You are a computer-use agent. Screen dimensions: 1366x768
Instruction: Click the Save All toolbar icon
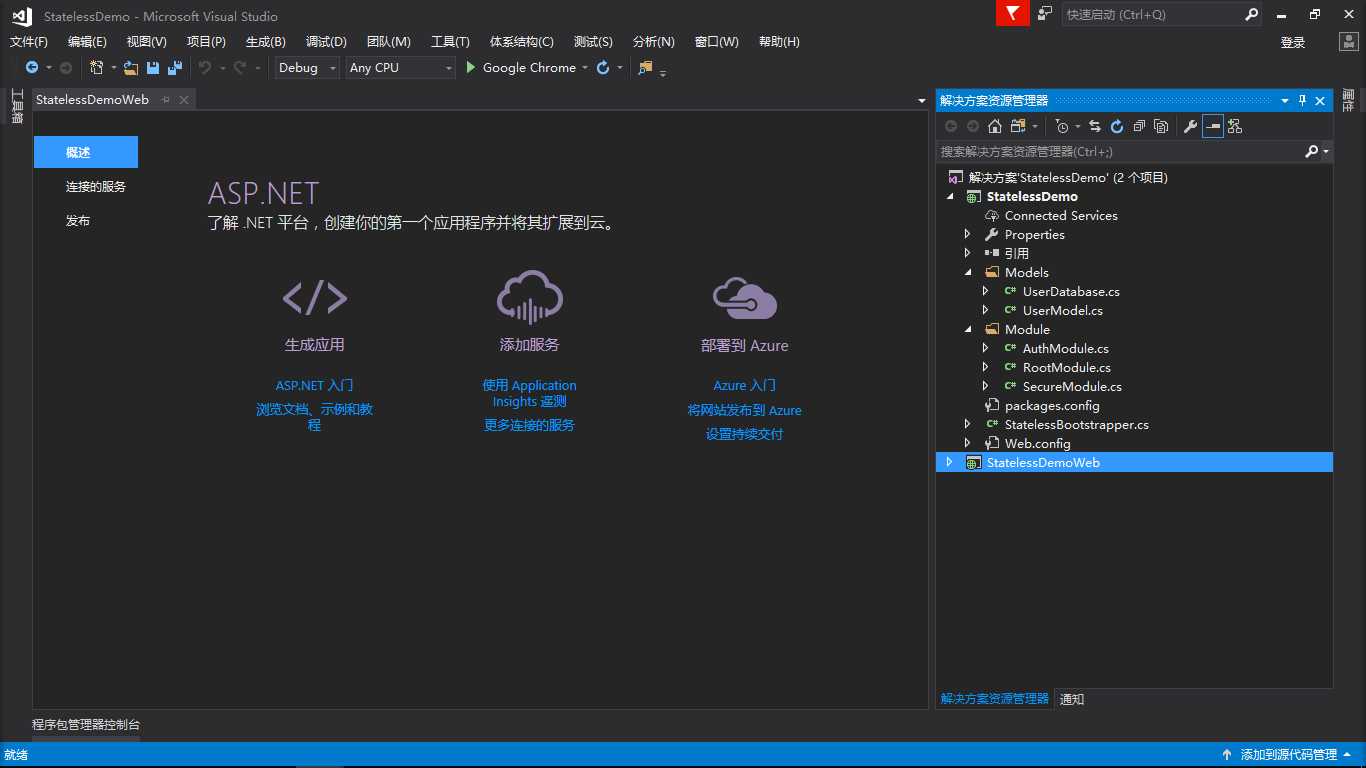pyautogui.click(x=174, y=67)
